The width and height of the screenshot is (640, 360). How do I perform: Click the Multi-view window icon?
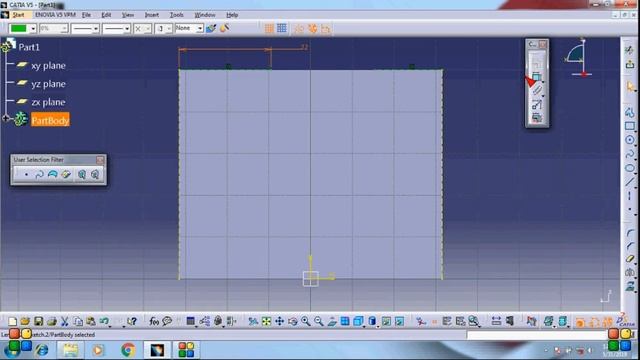point(345,322)
